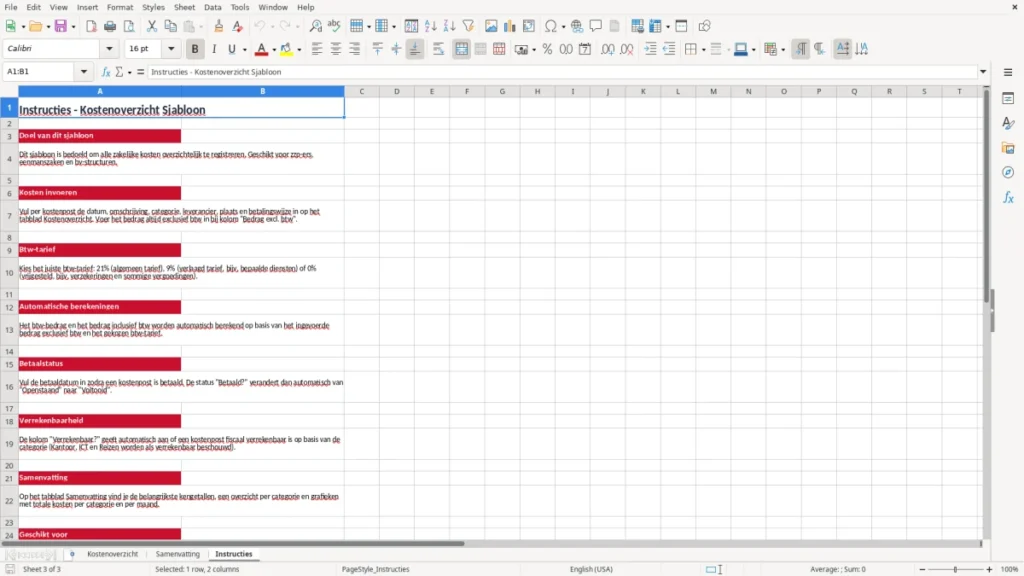Open sidebar Gallery panel
The image size is (1024, 576).
(1008, 148)
